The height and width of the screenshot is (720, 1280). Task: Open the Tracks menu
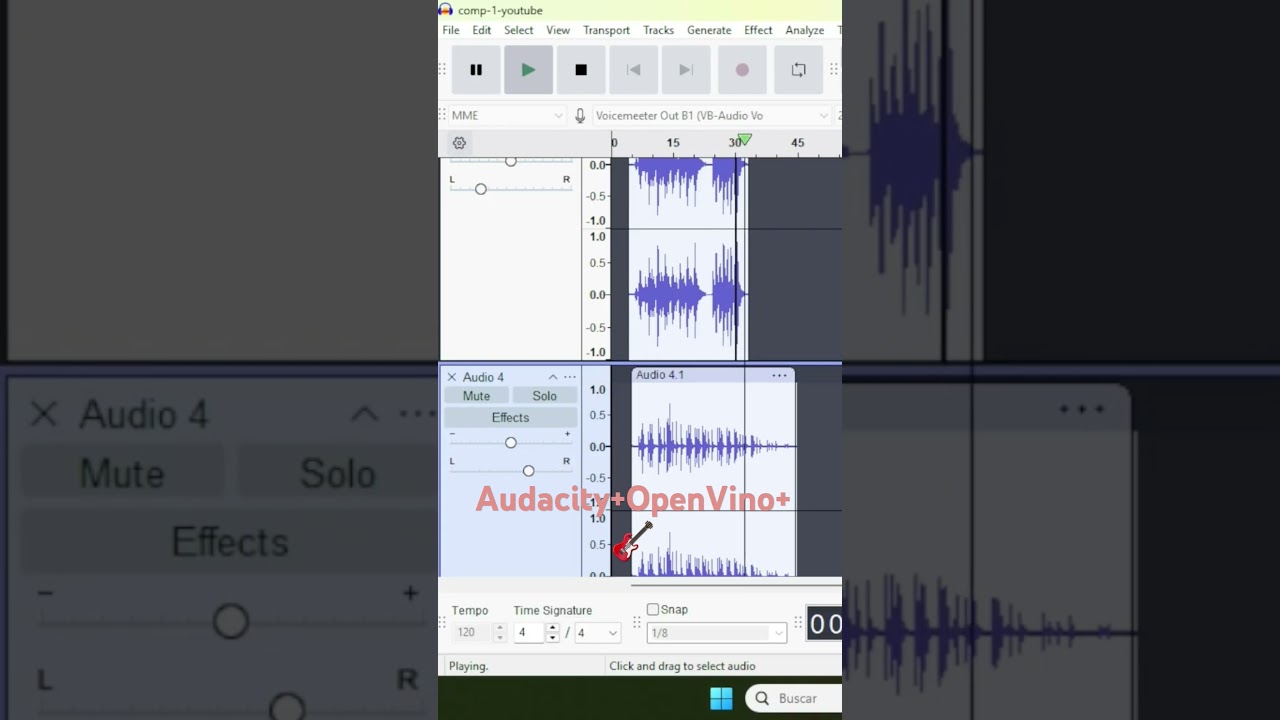click(659, 30)
